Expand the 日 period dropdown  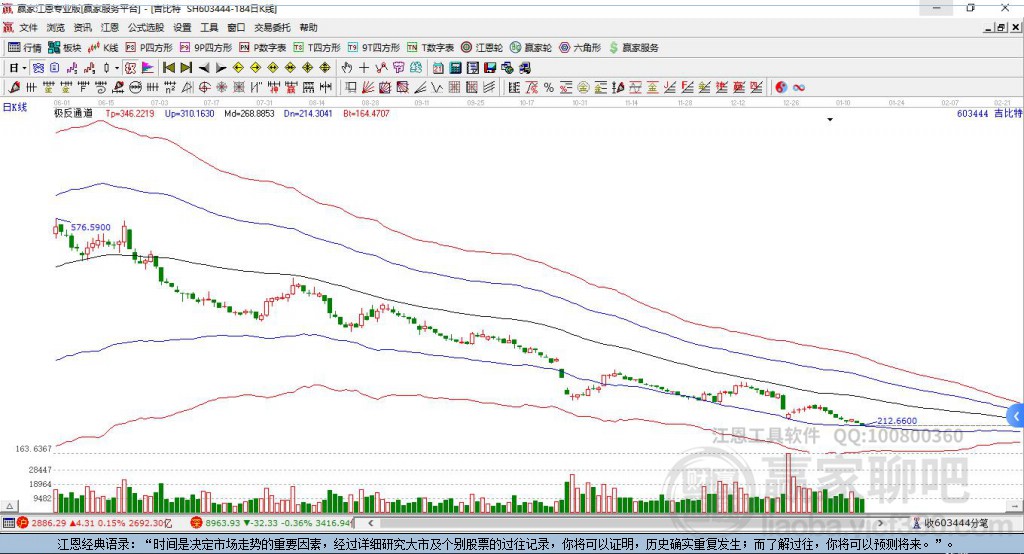tap(24, 68)
